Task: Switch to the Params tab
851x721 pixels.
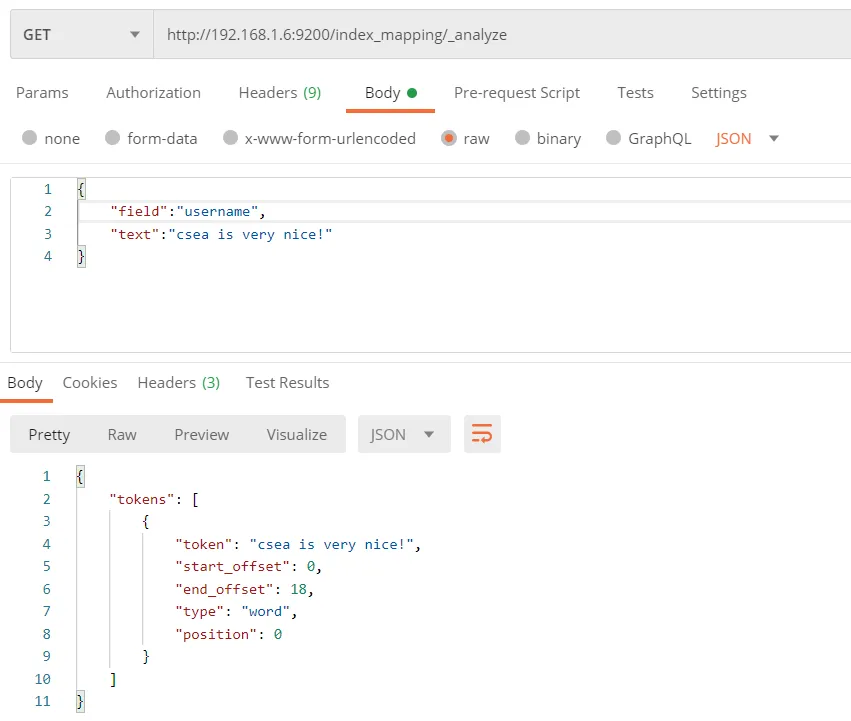Action: (42, 92)
